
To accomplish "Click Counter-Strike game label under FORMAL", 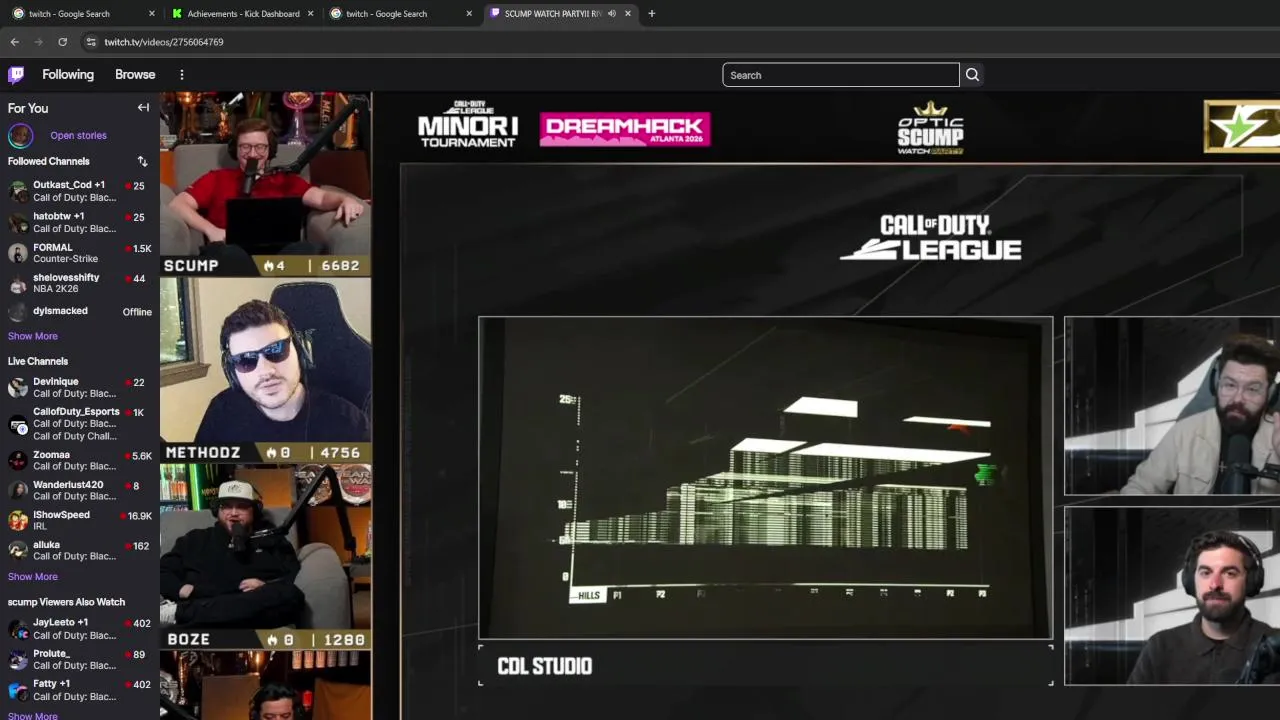I will [65, 259].
